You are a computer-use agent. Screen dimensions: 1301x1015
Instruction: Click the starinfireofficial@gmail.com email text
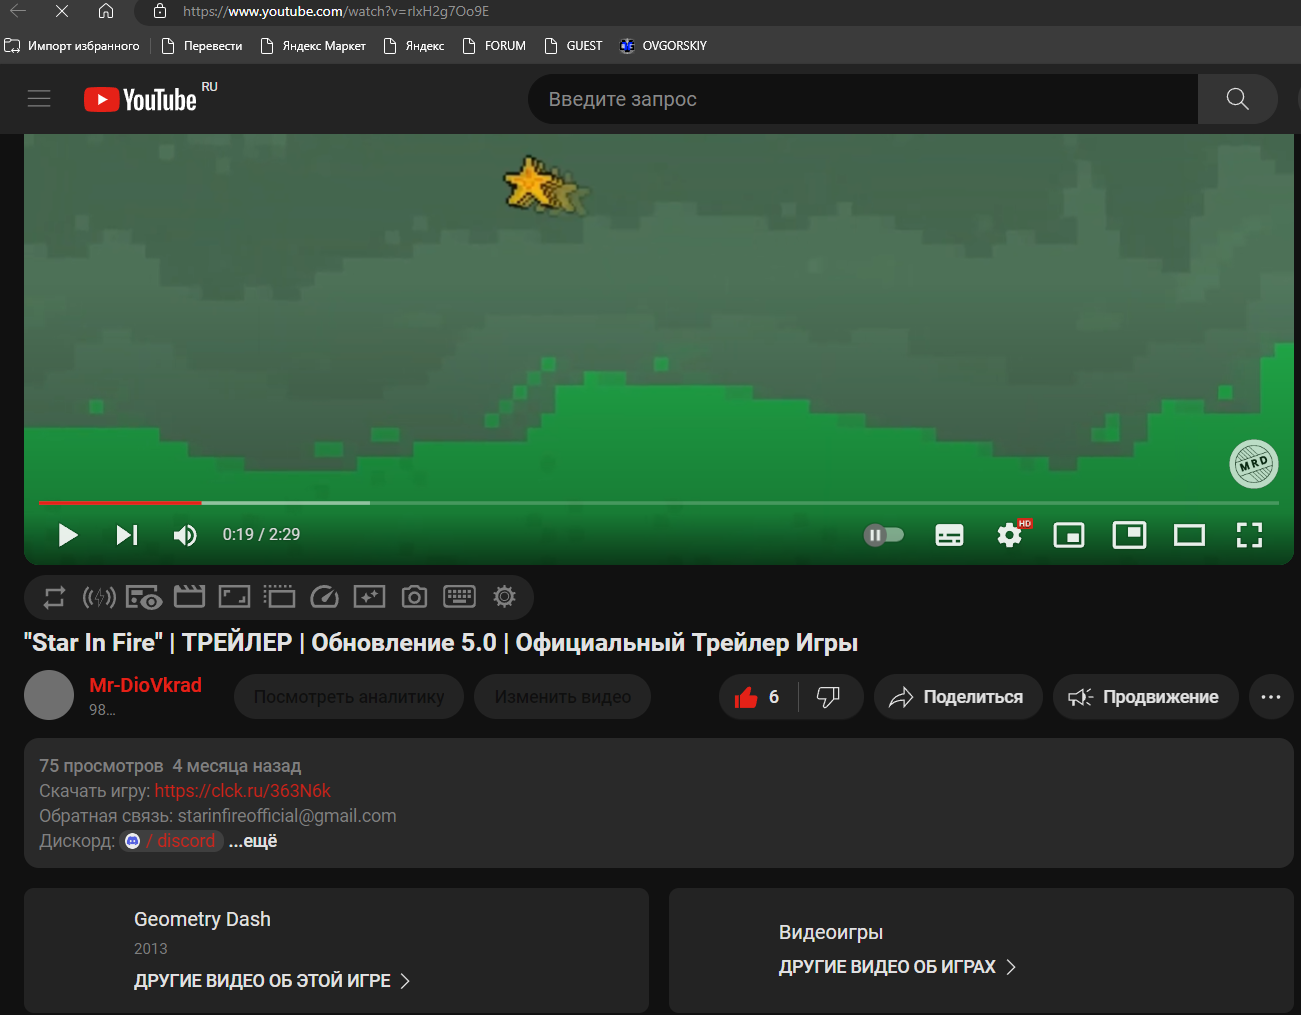pos(287,816)
